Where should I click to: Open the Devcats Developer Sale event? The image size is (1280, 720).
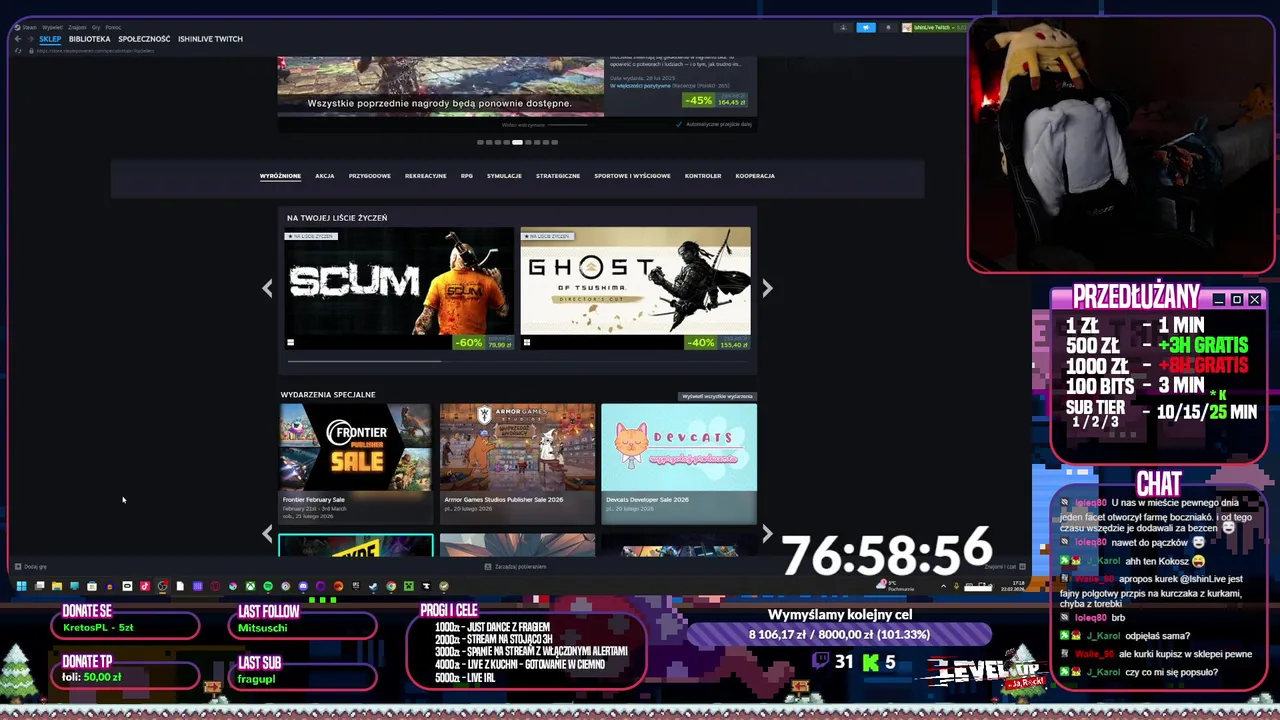(x=679, y=463)
